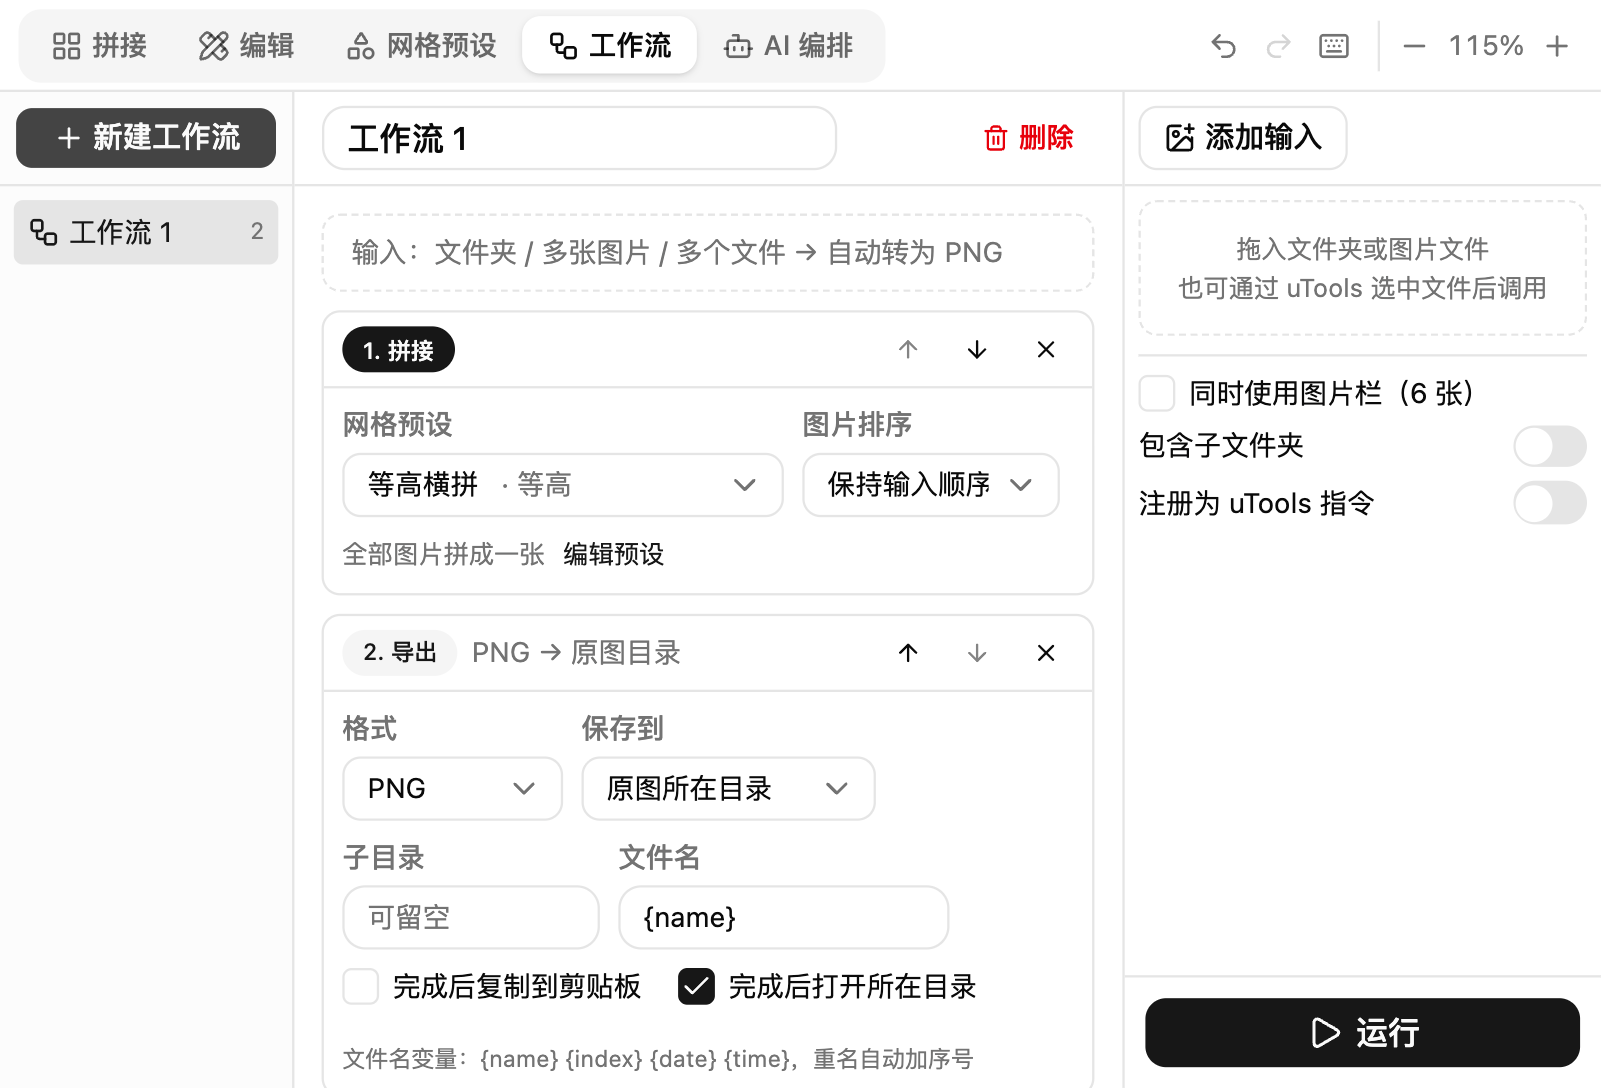This screenshot has height=1088, width=1601.
Task: Click the 文件名 field with {name}
Action: 784,917
